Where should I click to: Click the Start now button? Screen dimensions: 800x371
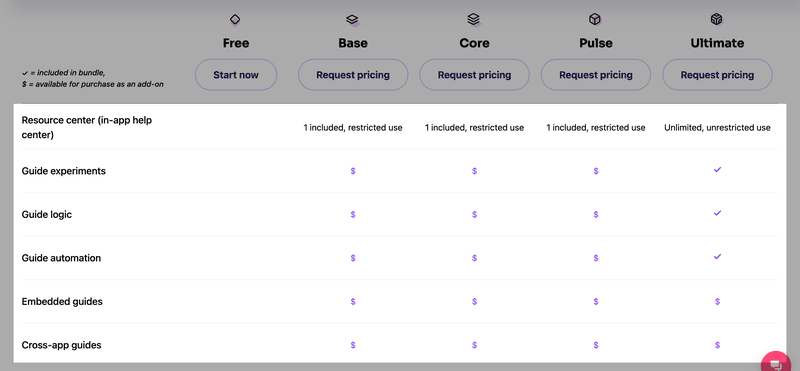(236, 75)
